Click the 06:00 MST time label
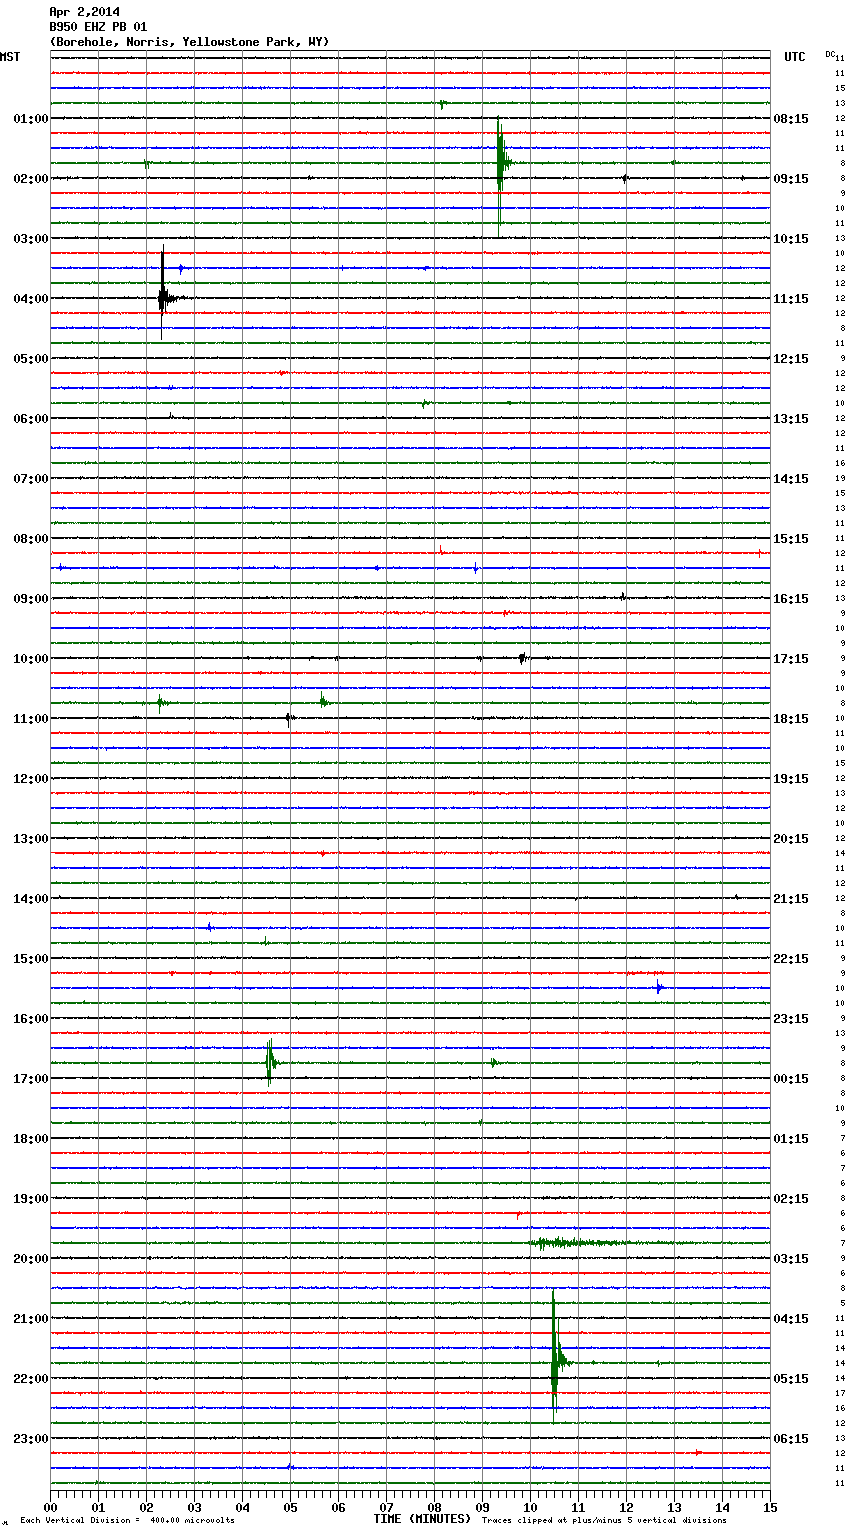The image size is (850, 1534). coord(31,419)
